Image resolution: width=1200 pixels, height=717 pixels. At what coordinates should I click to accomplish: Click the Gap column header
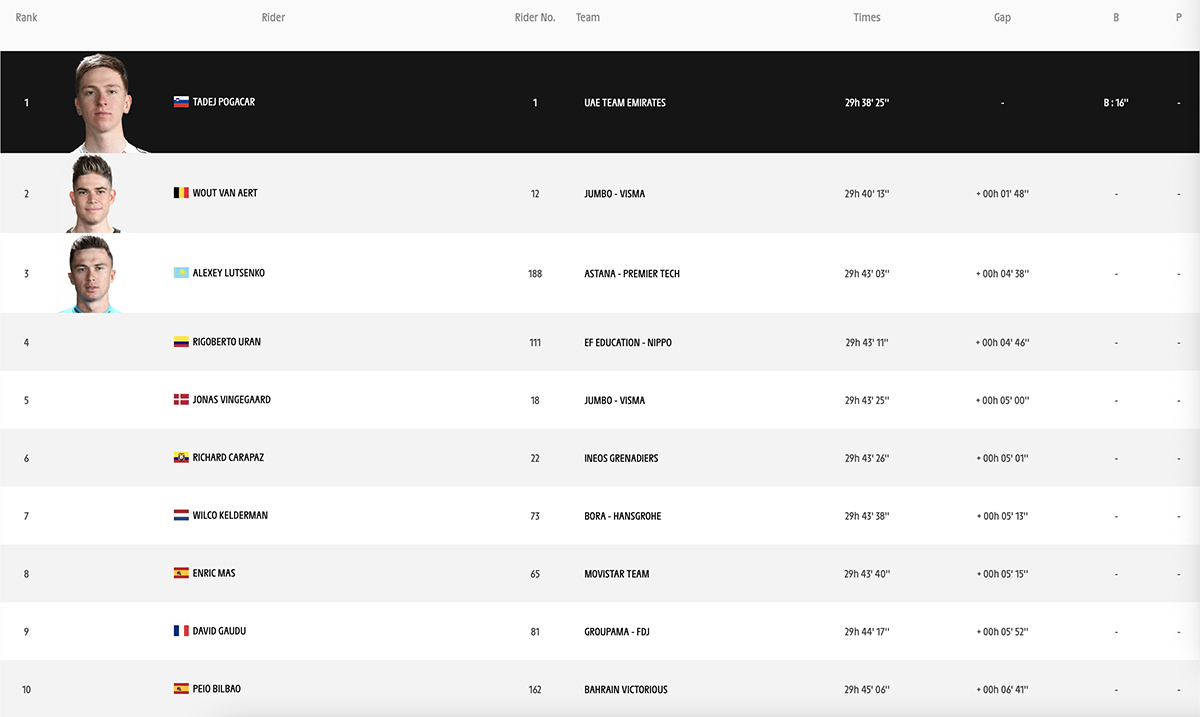pyautogui.click(x=1002, y=17)
